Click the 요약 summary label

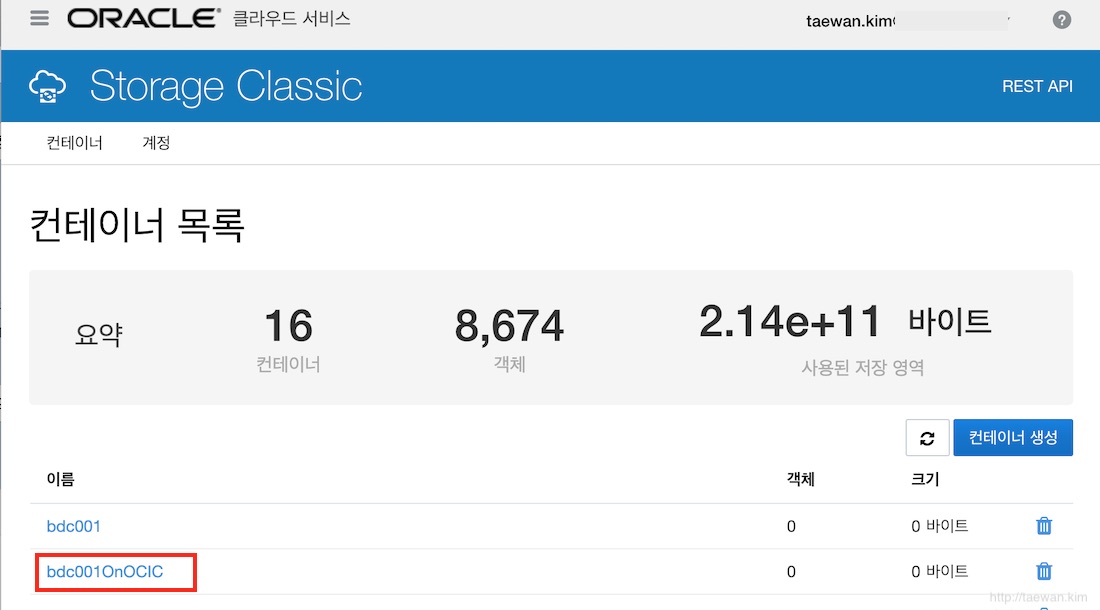pos(99,334)
